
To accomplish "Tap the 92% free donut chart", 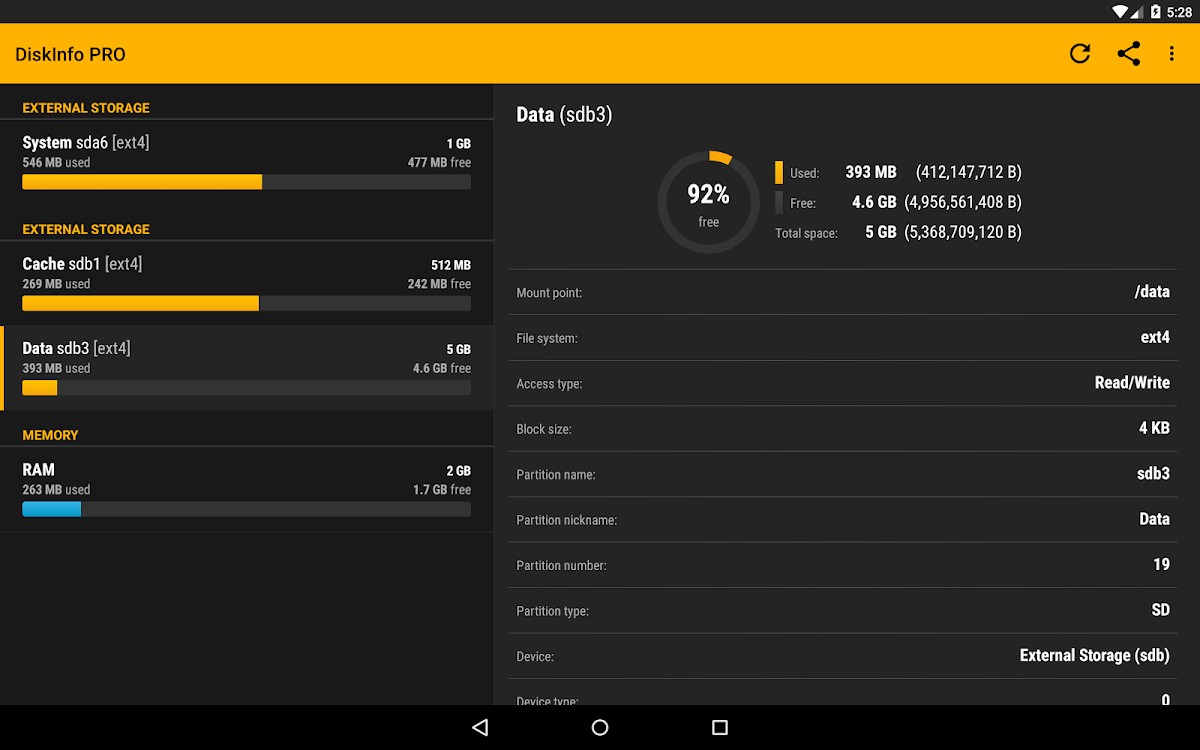I will click(708, 202).
